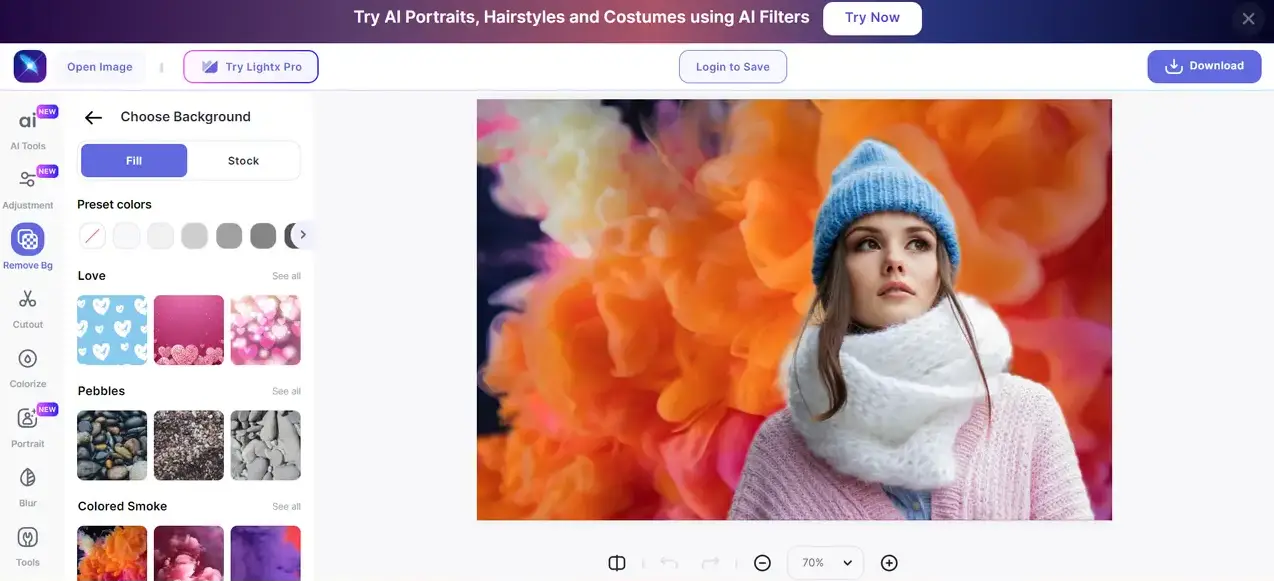Image resolution: width=1274 pixels, height=581 pixels.
Task: Choose the pink colored smoke background
Action: pos(189,553)
